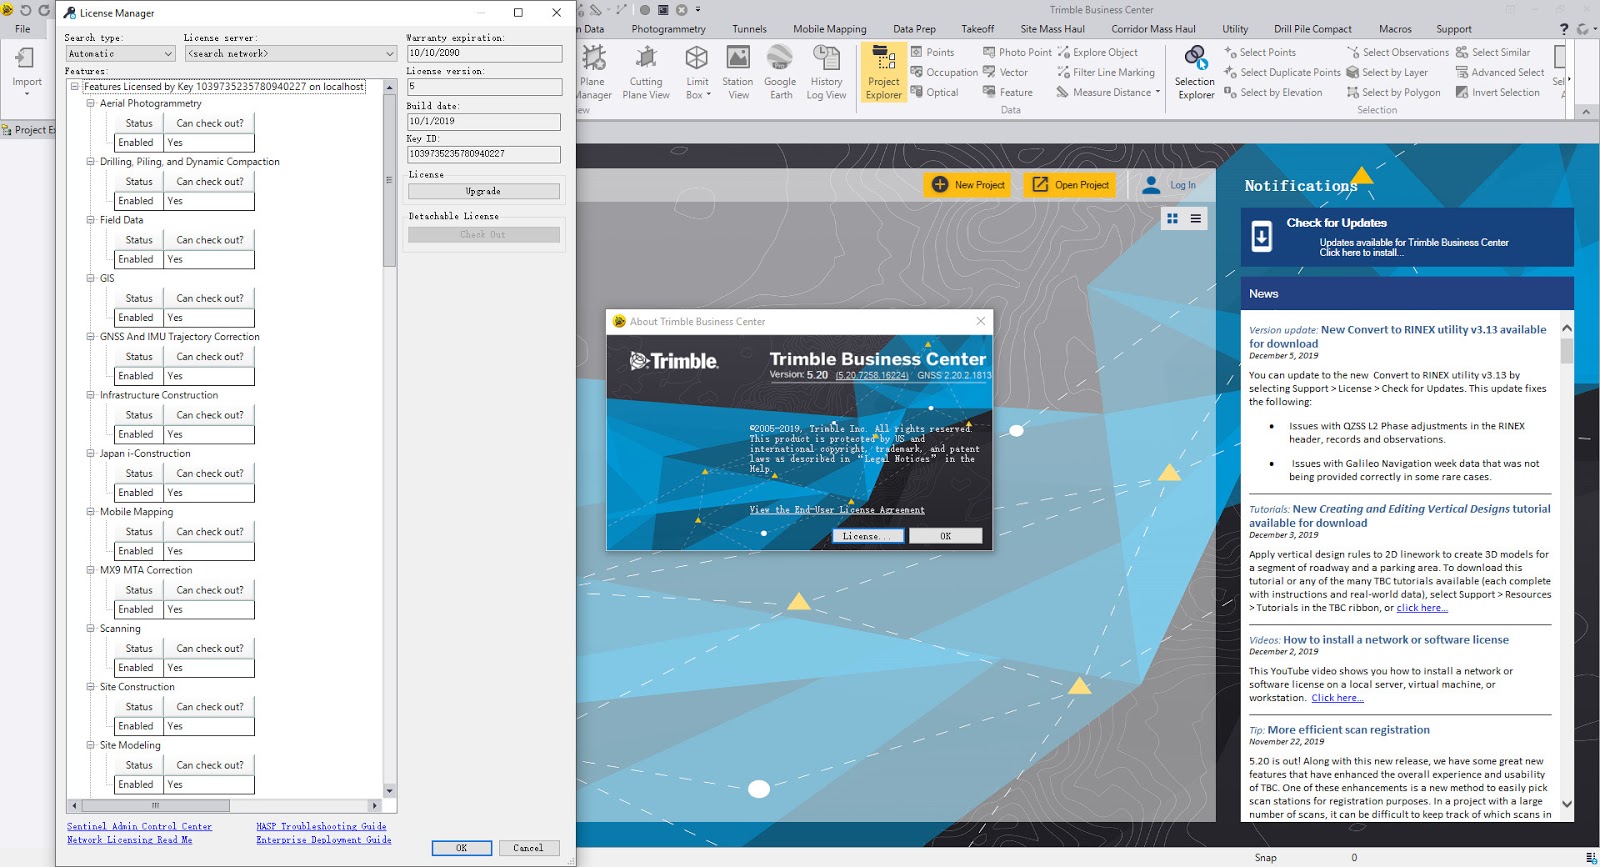The image size is (1600, 867).
Task: Click the New Project button
Action: (x=968, y=185)
